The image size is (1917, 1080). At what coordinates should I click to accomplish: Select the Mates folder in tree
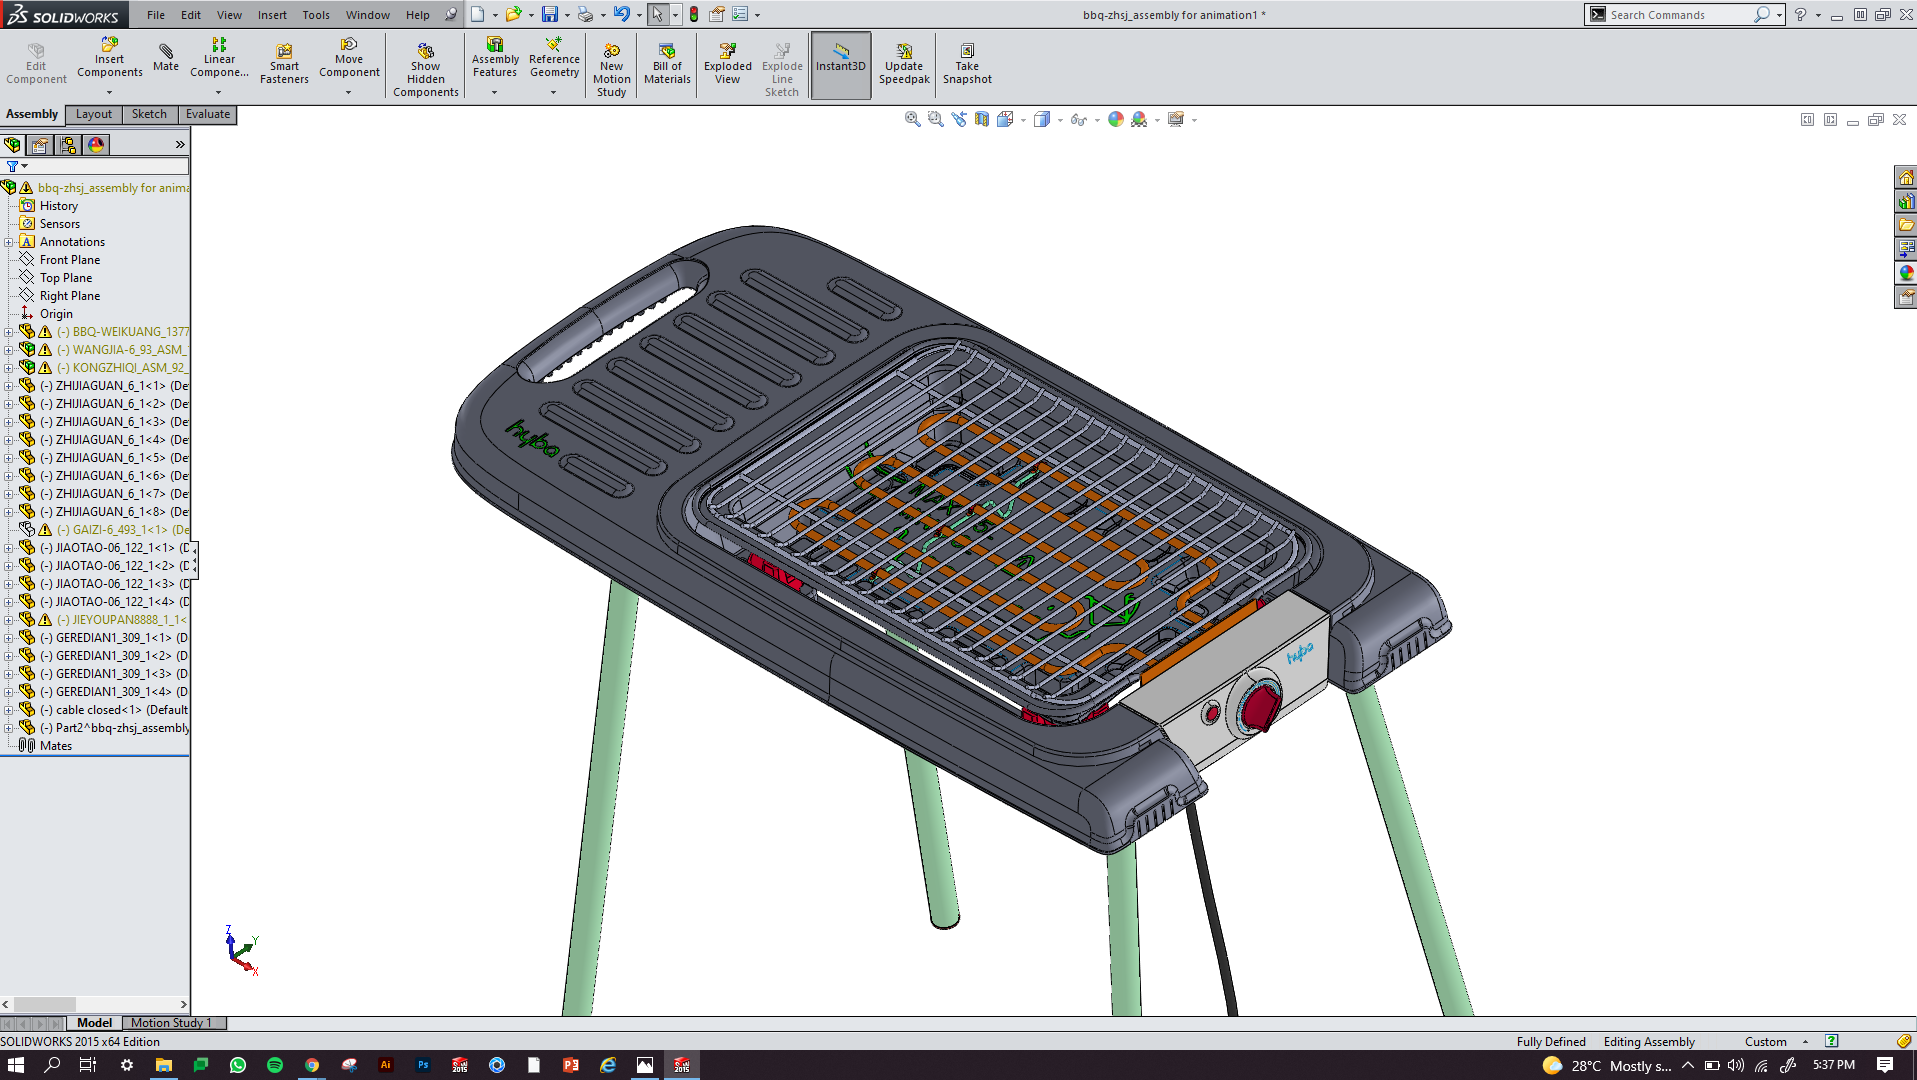coord(56,746)
